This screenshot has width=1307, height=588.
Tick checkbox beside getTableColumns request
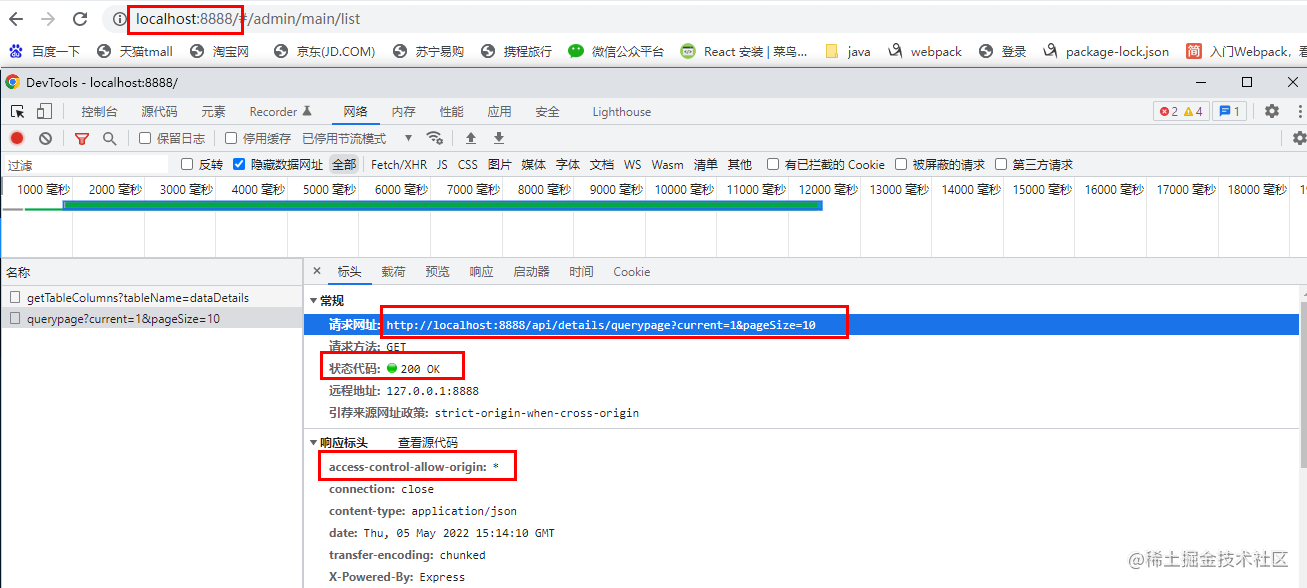(15, 297)
